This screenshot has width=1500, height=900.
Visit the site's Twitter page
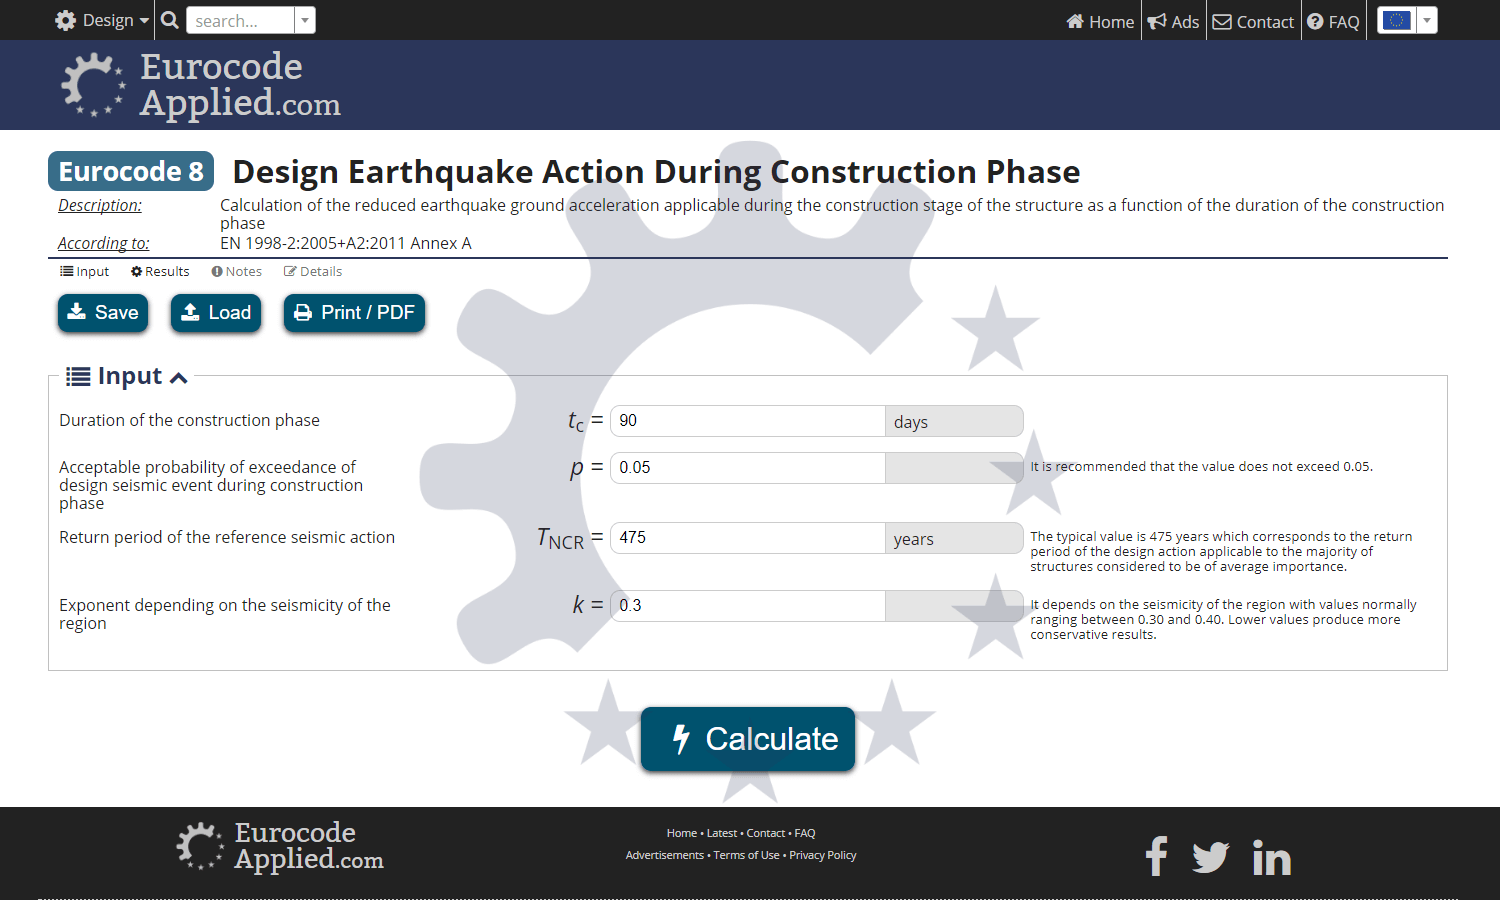[x=1211, y=856]
